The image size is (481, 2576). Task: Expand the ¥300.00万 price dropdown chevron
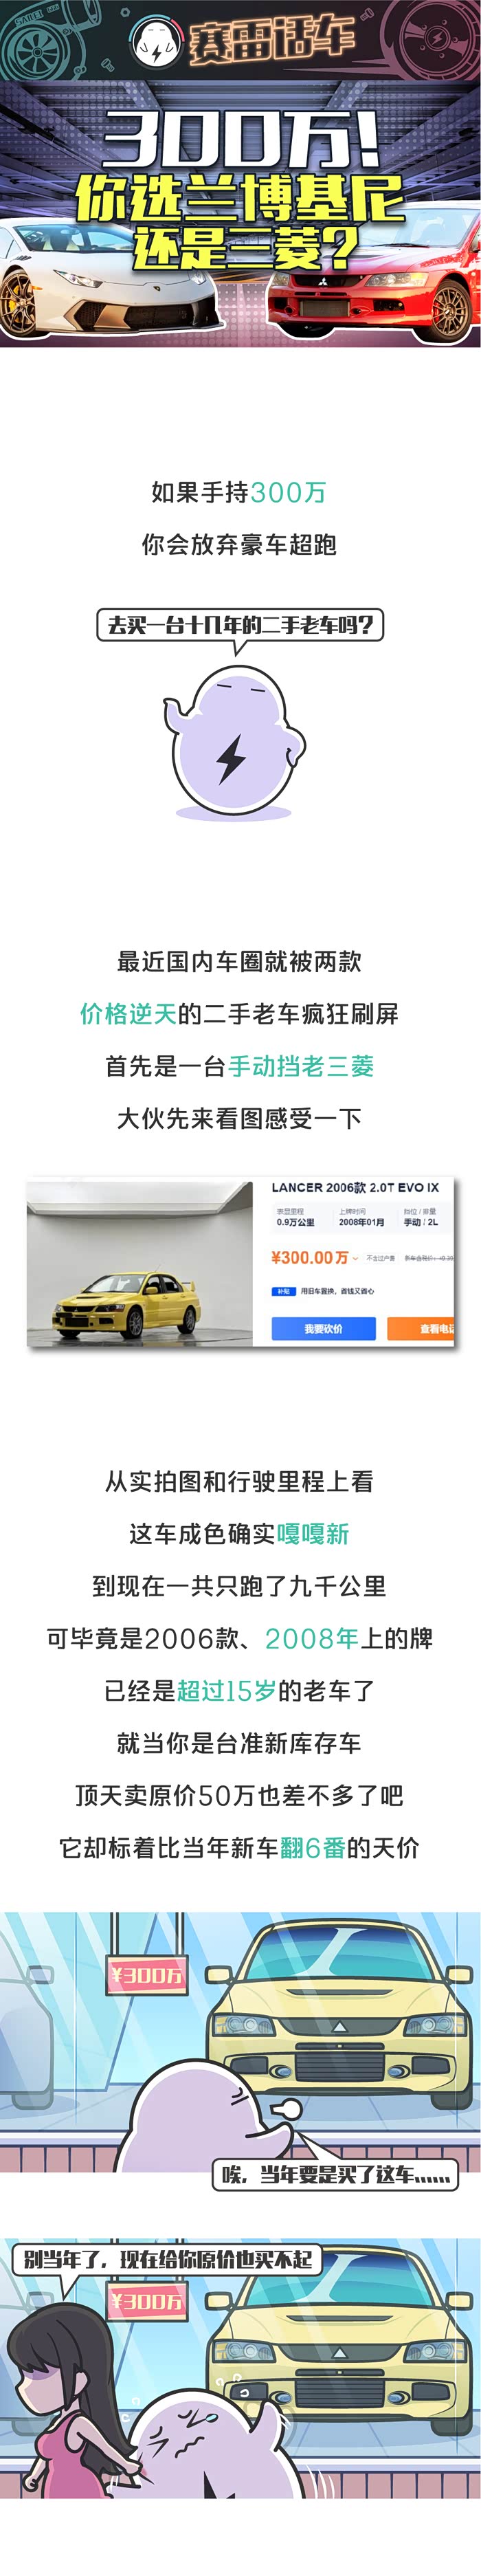click(x=355, y=1259)
